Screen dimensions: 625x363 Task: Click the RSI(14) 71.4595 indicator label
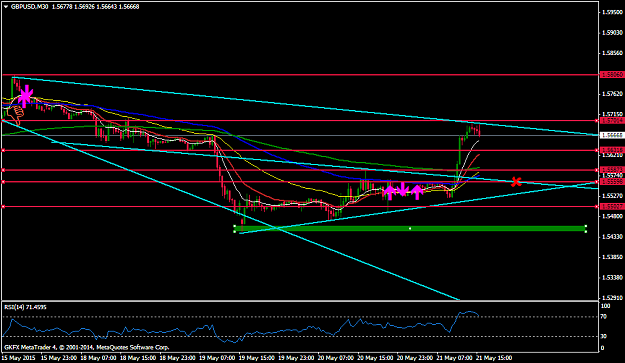pos(25,307)
